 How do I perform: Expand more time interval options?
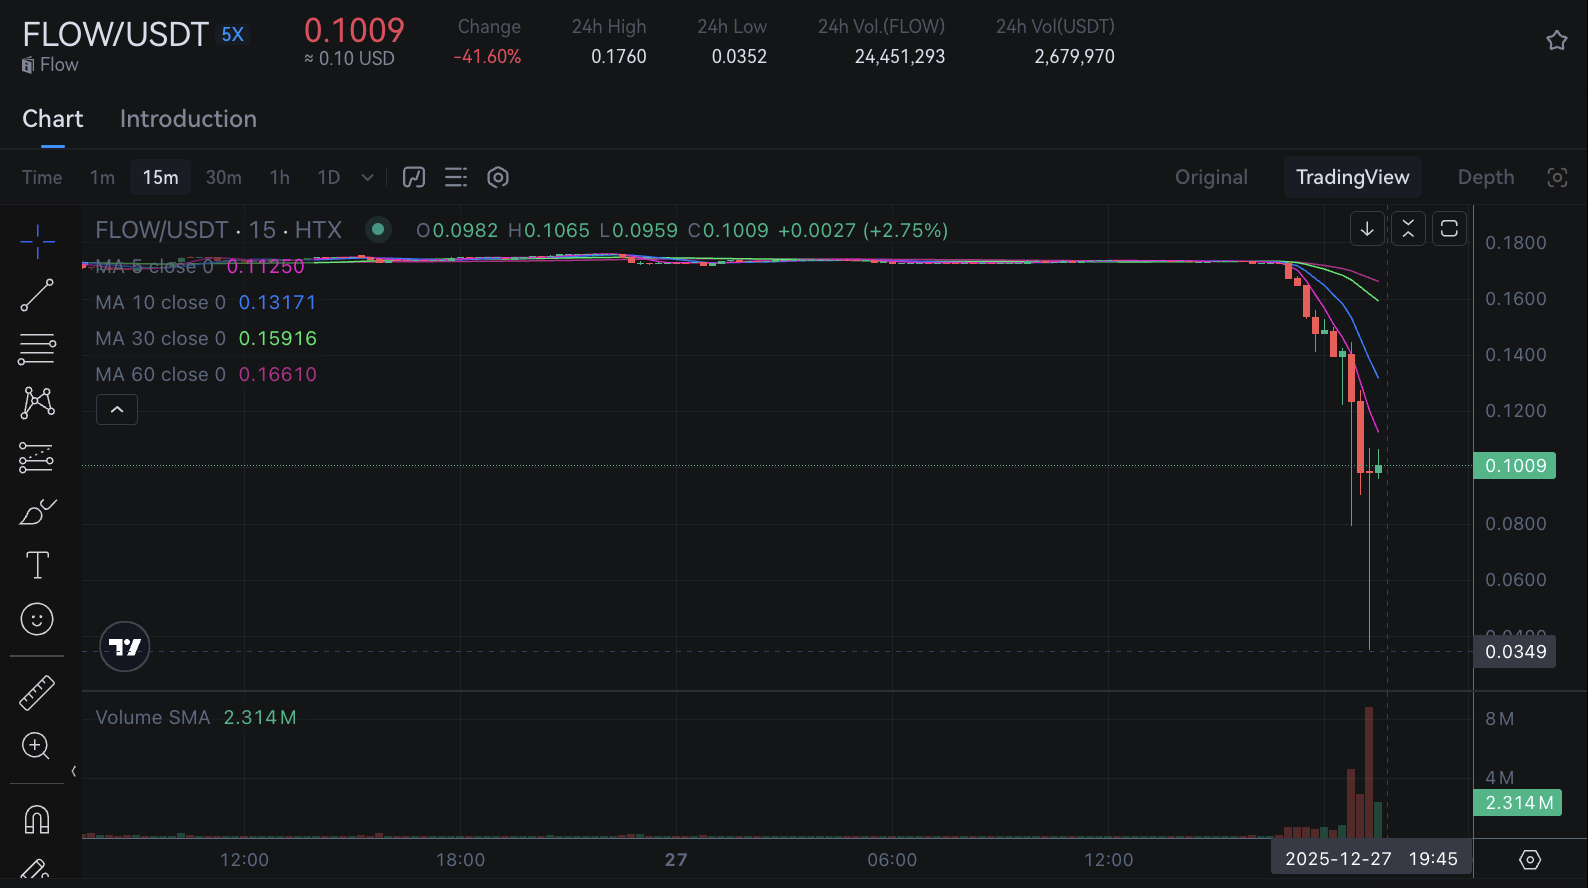[x=367, y=177]
